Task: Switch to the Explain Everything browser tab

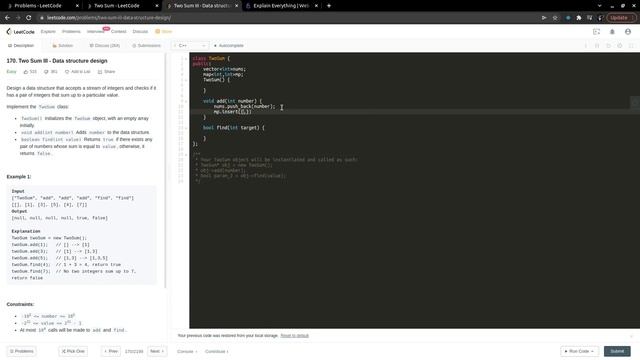Action: point(282,6)
